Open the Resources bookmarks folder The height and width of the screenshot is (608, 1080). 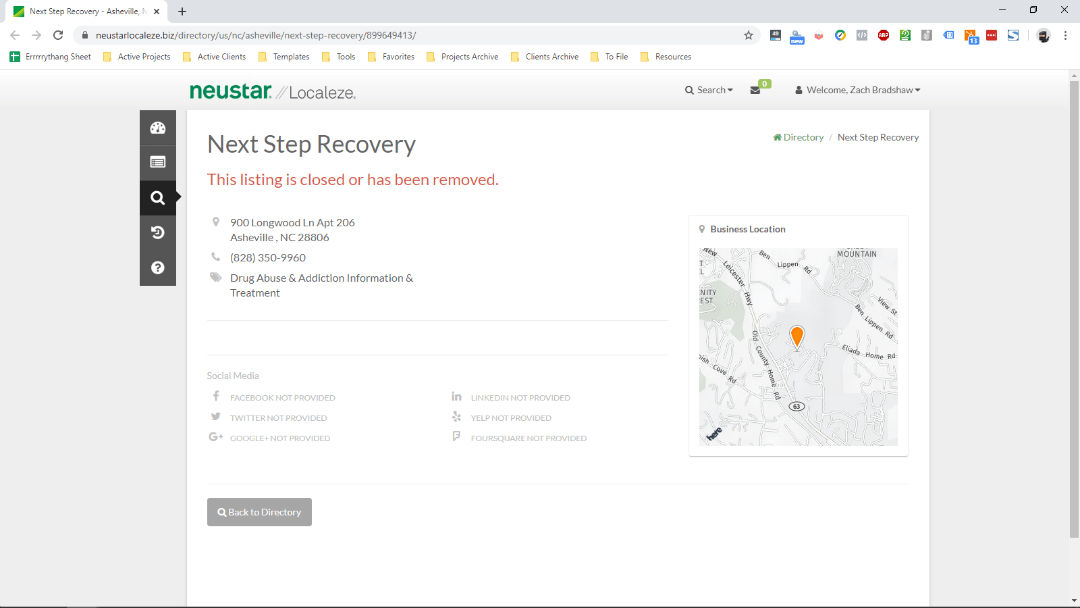[x=665, y=56]
